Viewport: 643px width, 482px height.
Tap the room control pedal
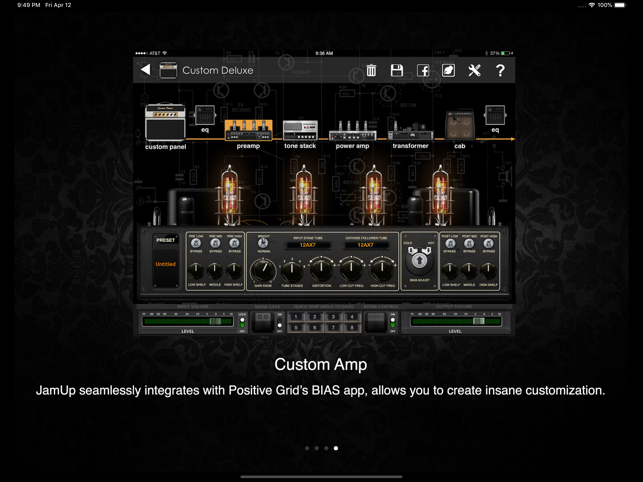pyautogui.click(x=376, y=322)
